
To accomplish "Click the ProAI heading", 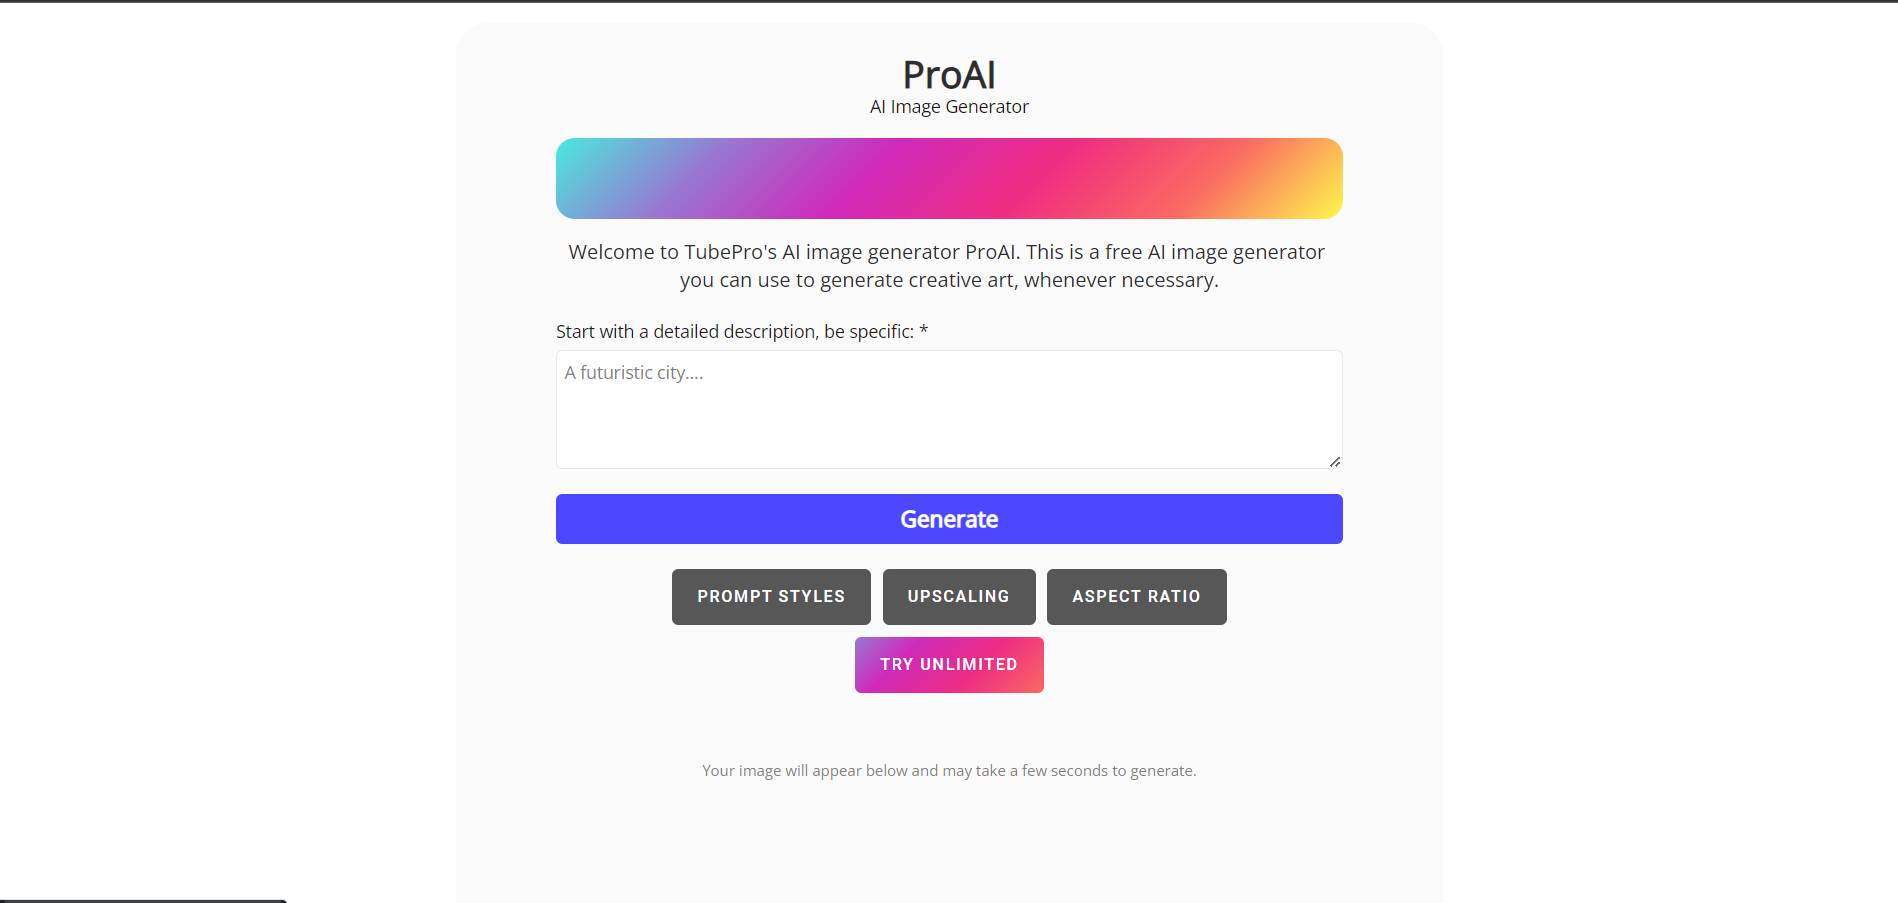I will 948,74.
